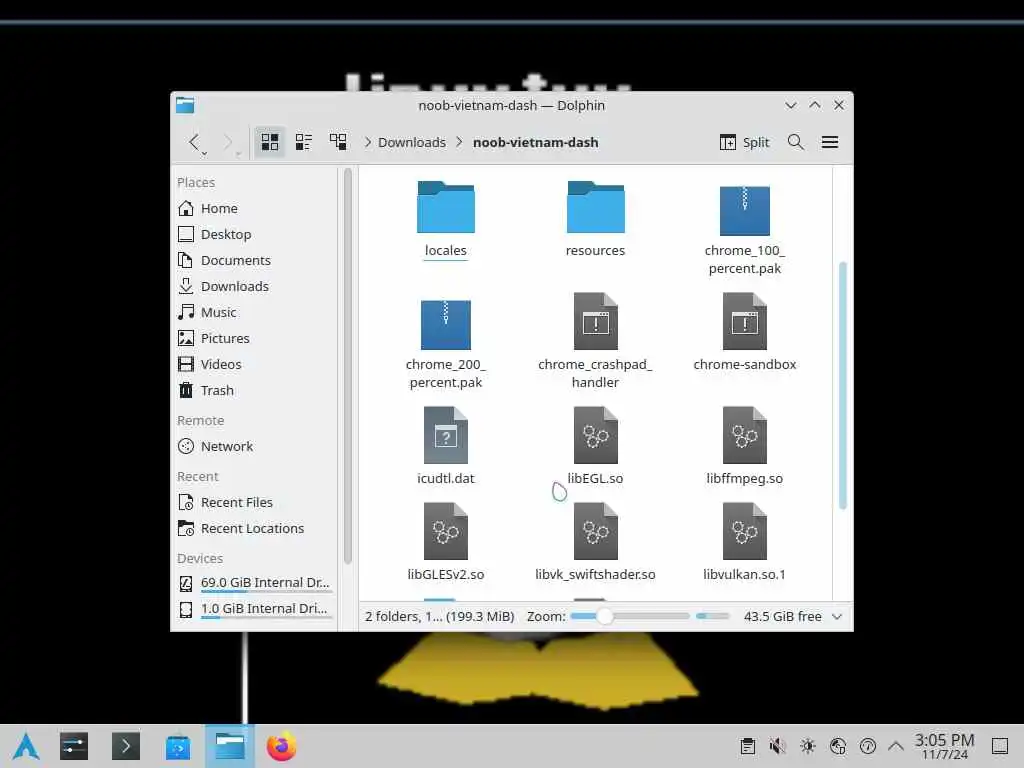The height and width of the screenshot is (768, 1024).
Task: Select libvk_swiftshader.so library icon
Action: click(596, 531)
